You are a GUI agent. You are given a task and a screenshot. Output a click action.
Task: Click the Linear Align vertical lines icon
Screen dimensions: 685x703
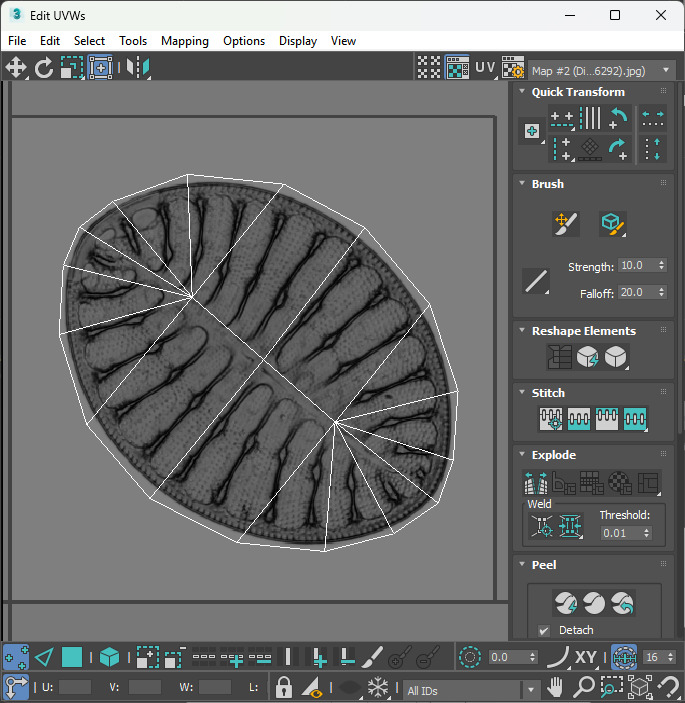590,119
